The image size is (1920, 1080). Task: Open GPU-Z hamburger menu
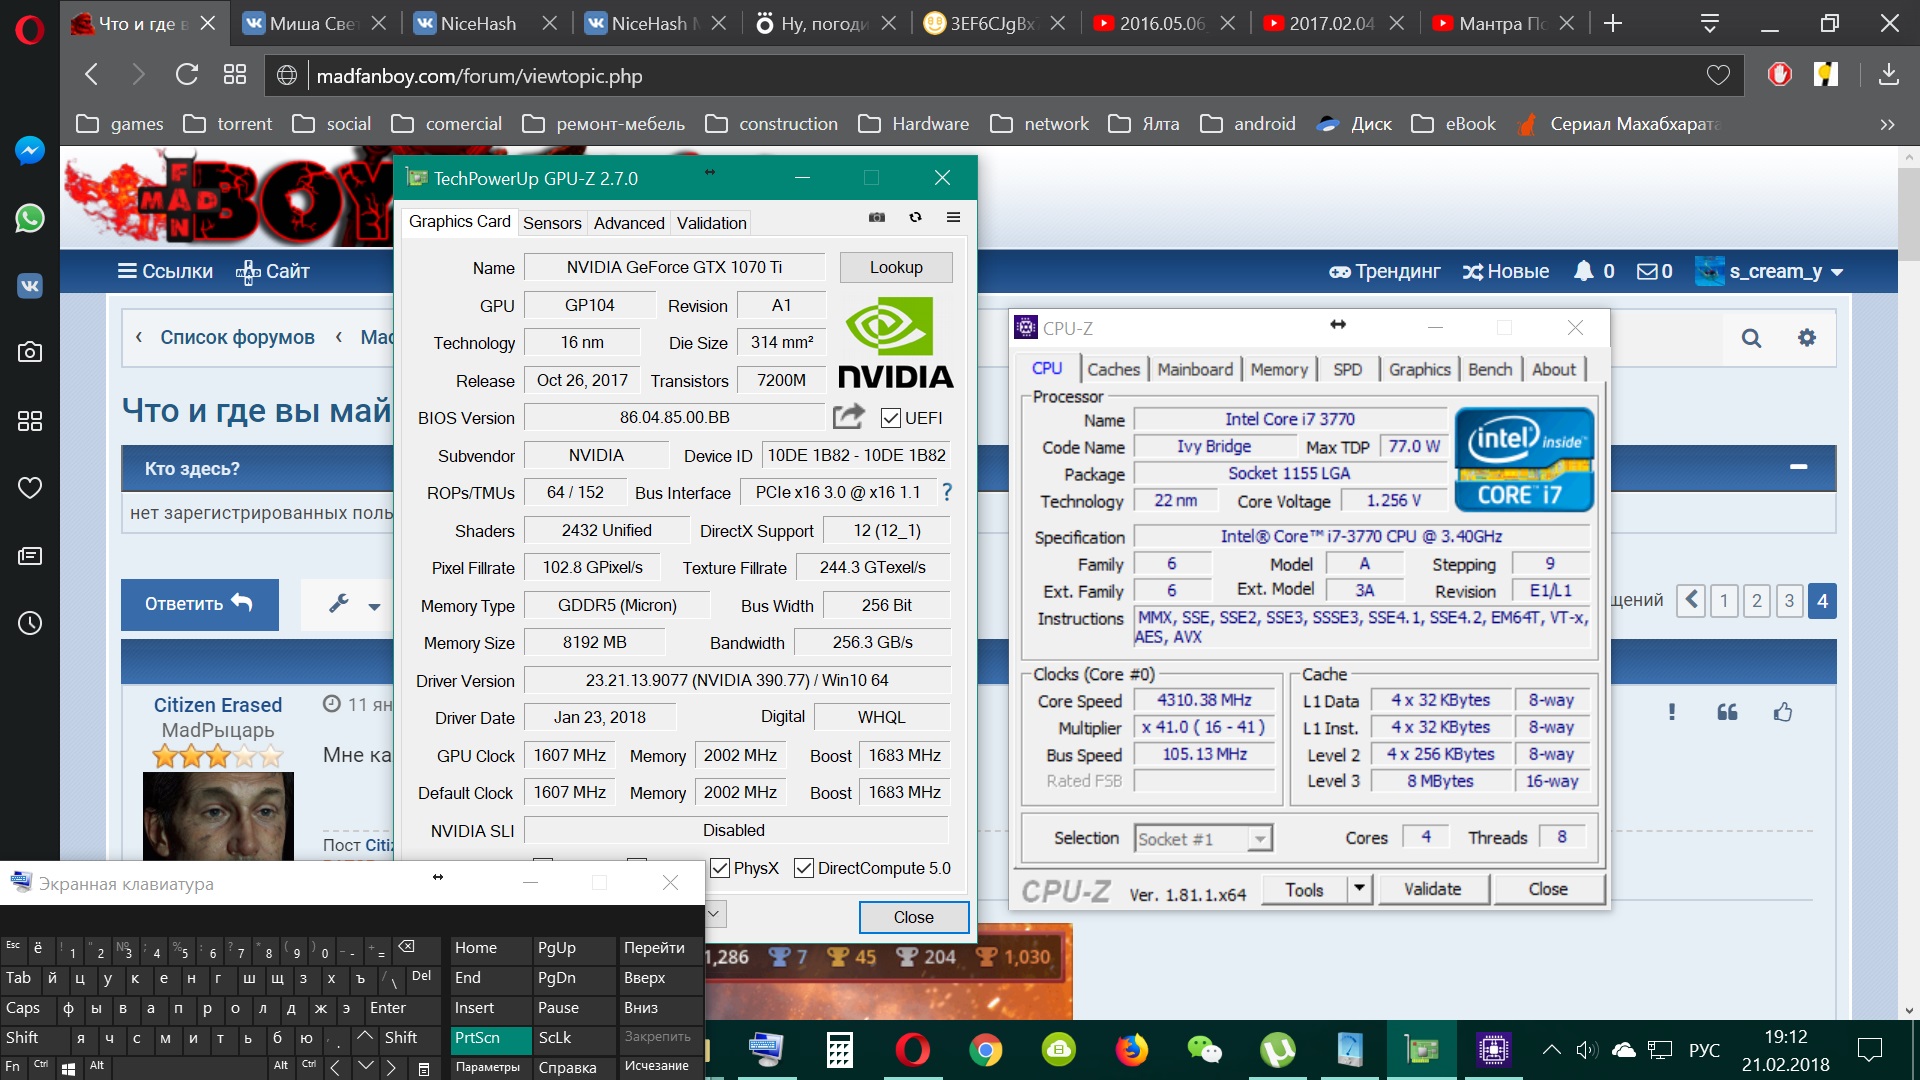[x=953, y=217]
